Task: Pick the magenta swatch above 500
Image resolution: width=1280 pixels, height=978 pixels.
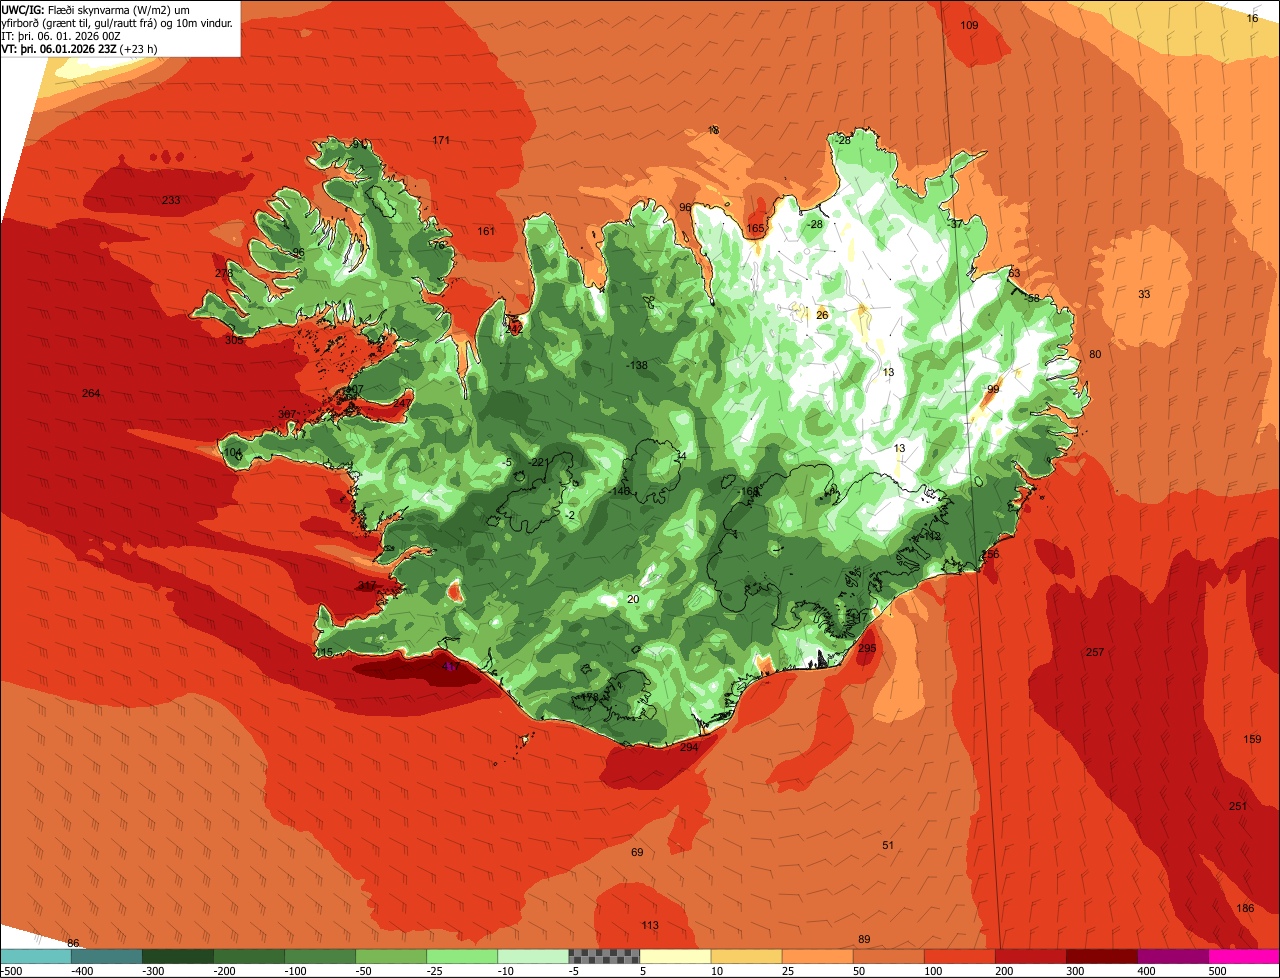Action: [1244, 956]
